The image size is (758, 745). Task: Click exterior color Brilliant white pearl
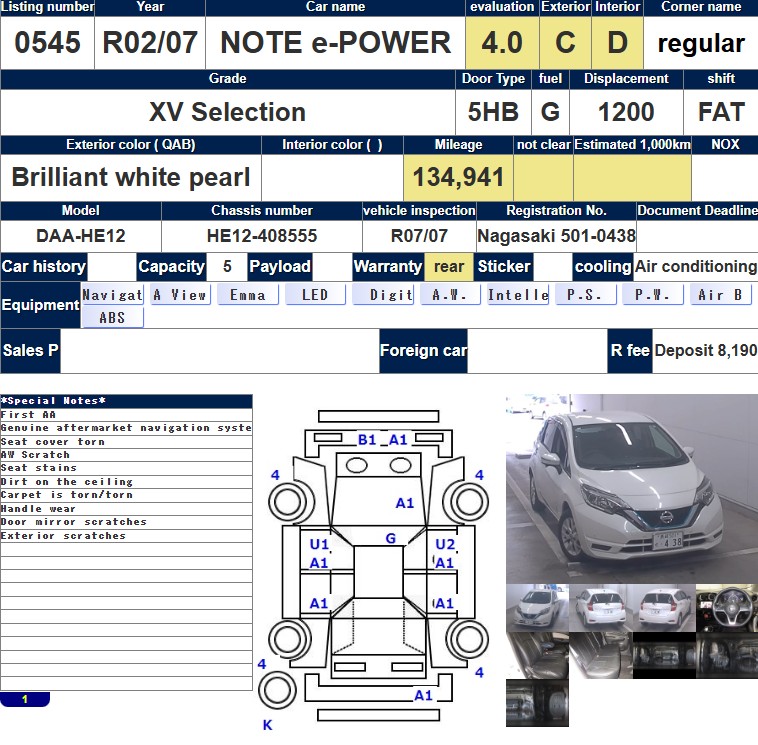(x=131, y=177)
